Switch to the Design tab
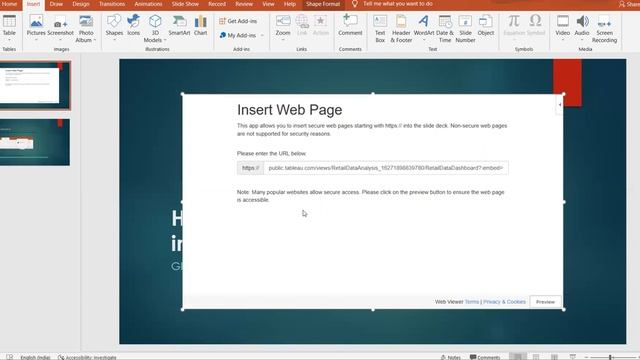The height and width of the screenshot is (360, 640). coord(81,4)
